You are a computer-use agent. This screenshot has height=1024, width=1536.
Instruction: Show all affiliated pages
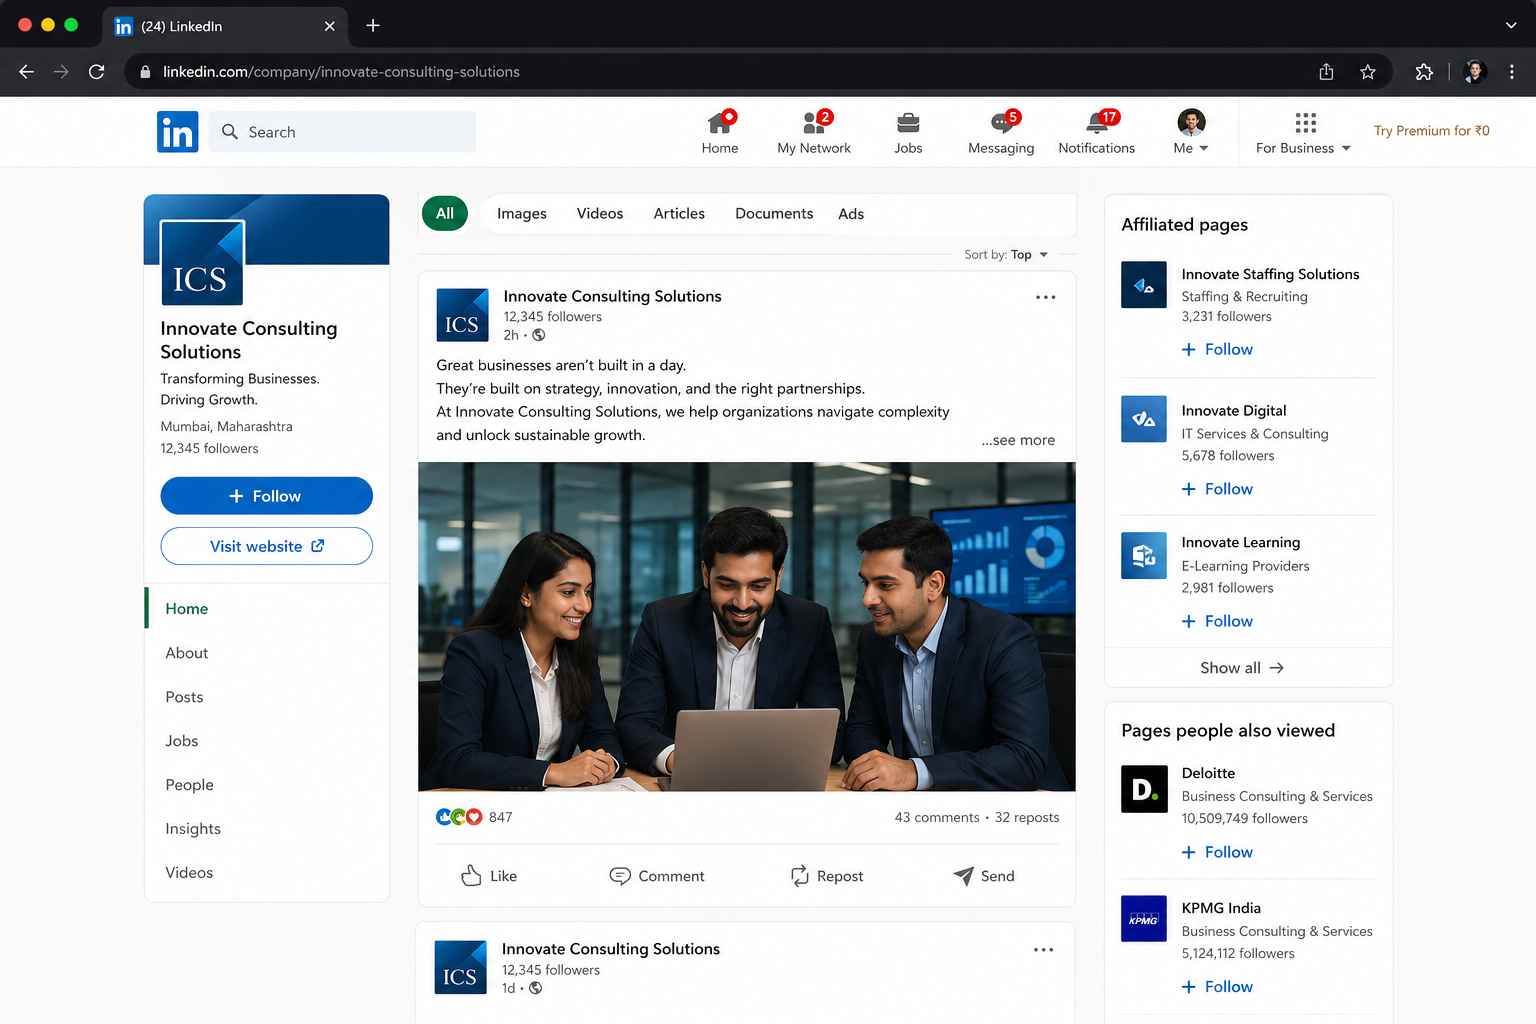(1242, 668)
